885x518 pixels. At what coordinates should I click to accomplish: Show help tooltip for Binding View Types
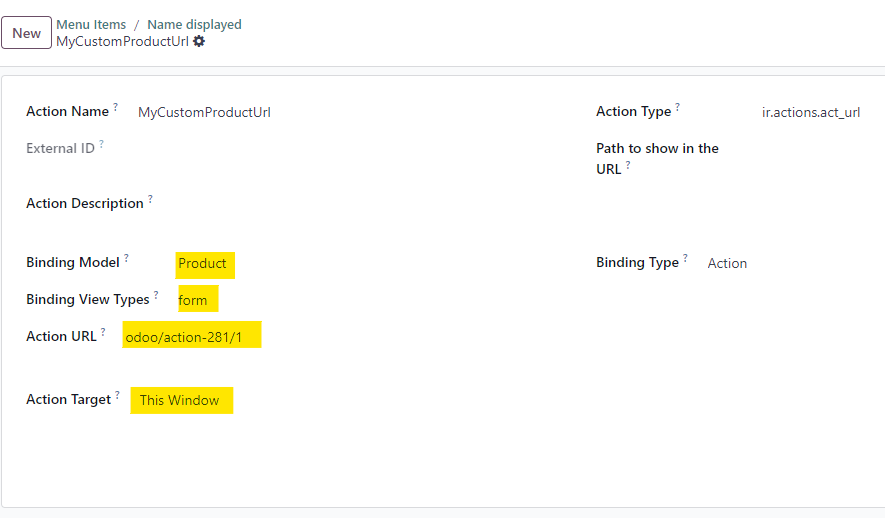[x=156, y=294]
